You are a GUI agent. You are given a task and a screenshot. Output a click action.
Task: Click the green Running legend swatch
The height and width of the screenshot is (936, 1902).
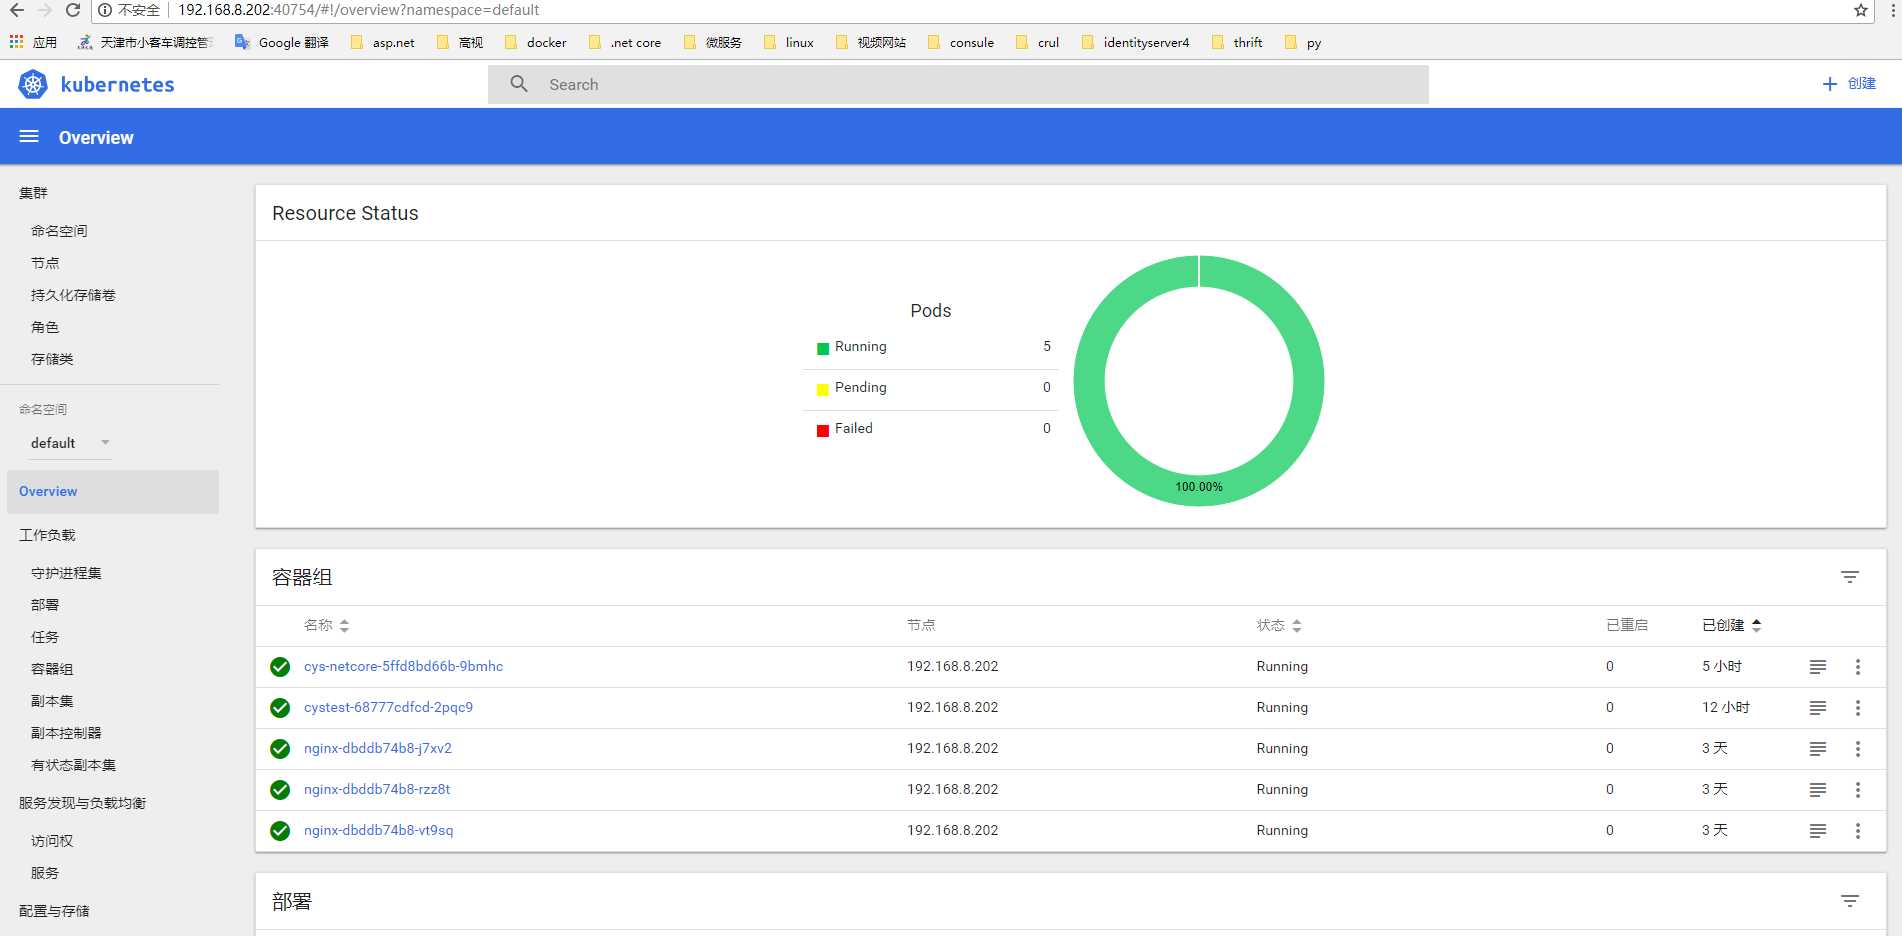coord(823,348)
